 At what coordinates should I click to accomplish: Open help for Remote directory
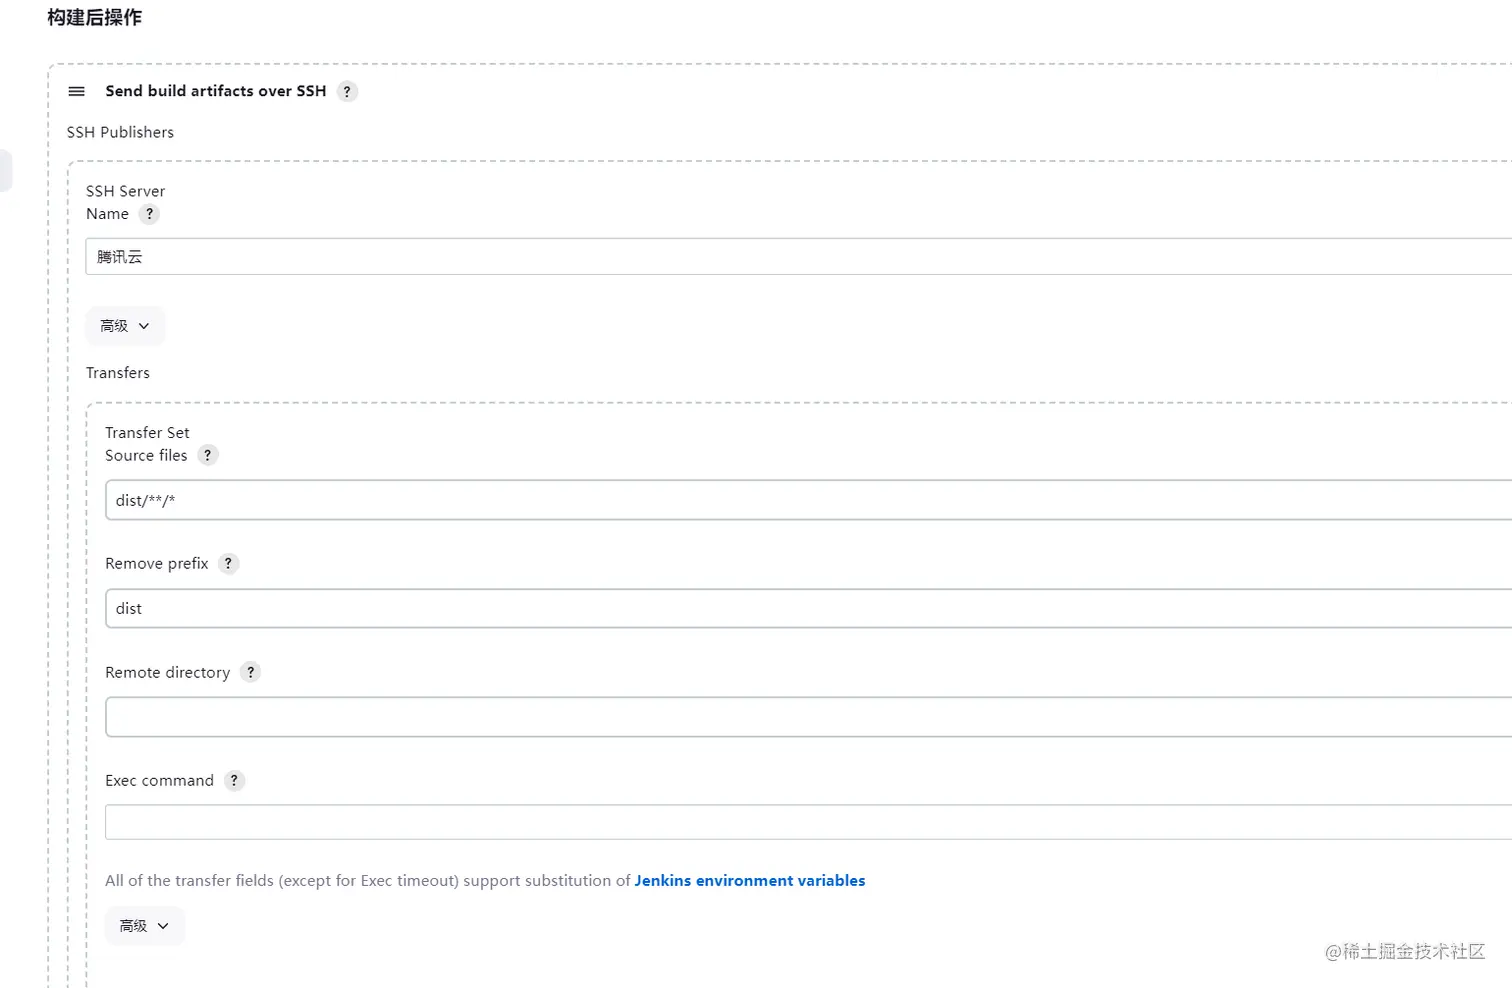pos(250,672)
